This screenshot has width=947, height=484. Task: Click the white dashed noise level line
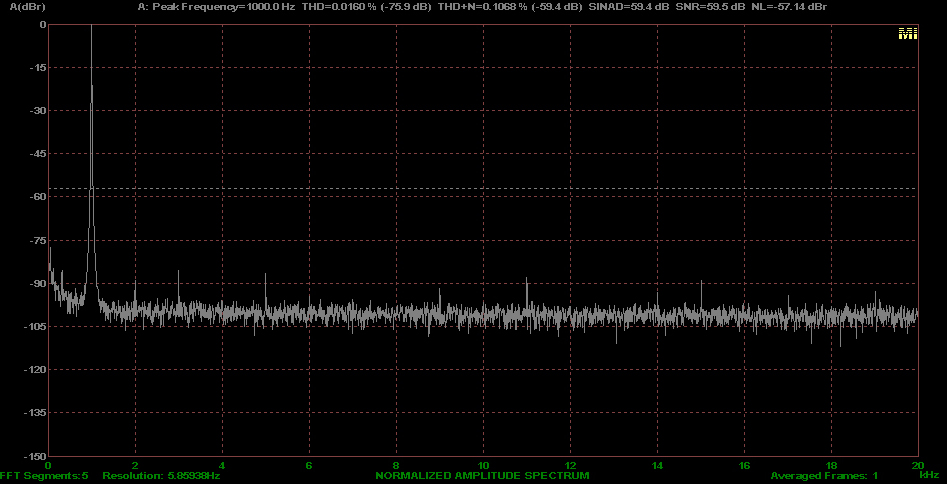tap(483, 189)
